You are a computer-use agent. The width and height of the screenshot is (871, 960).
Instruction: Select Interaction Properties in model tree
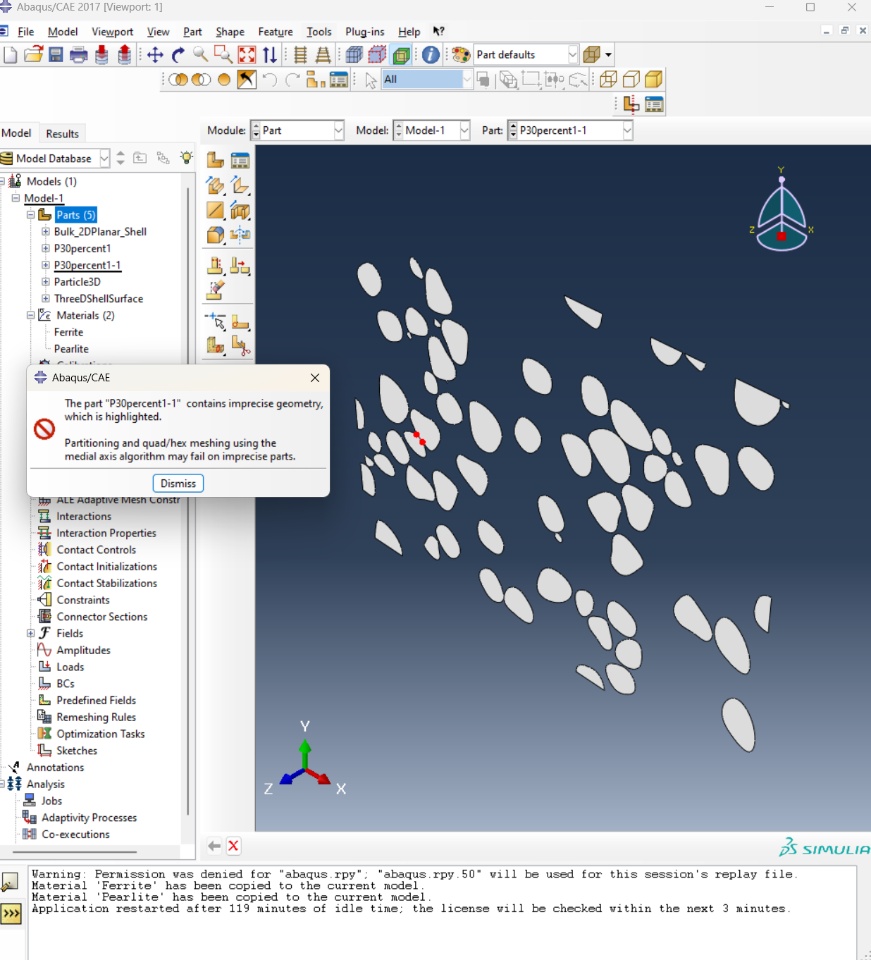point(106,533)
